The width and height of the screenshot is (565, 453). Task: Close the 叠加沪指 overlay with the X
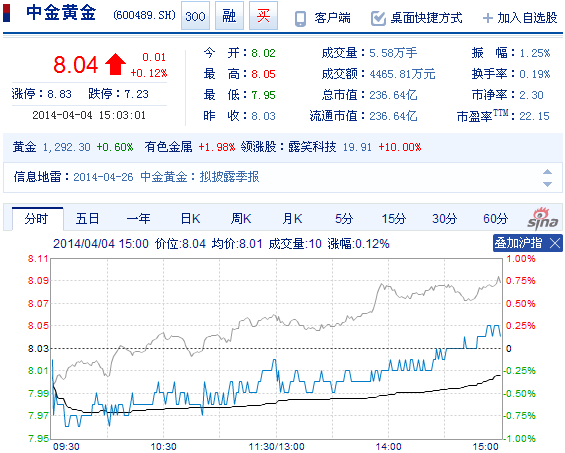tap(555, 243)
